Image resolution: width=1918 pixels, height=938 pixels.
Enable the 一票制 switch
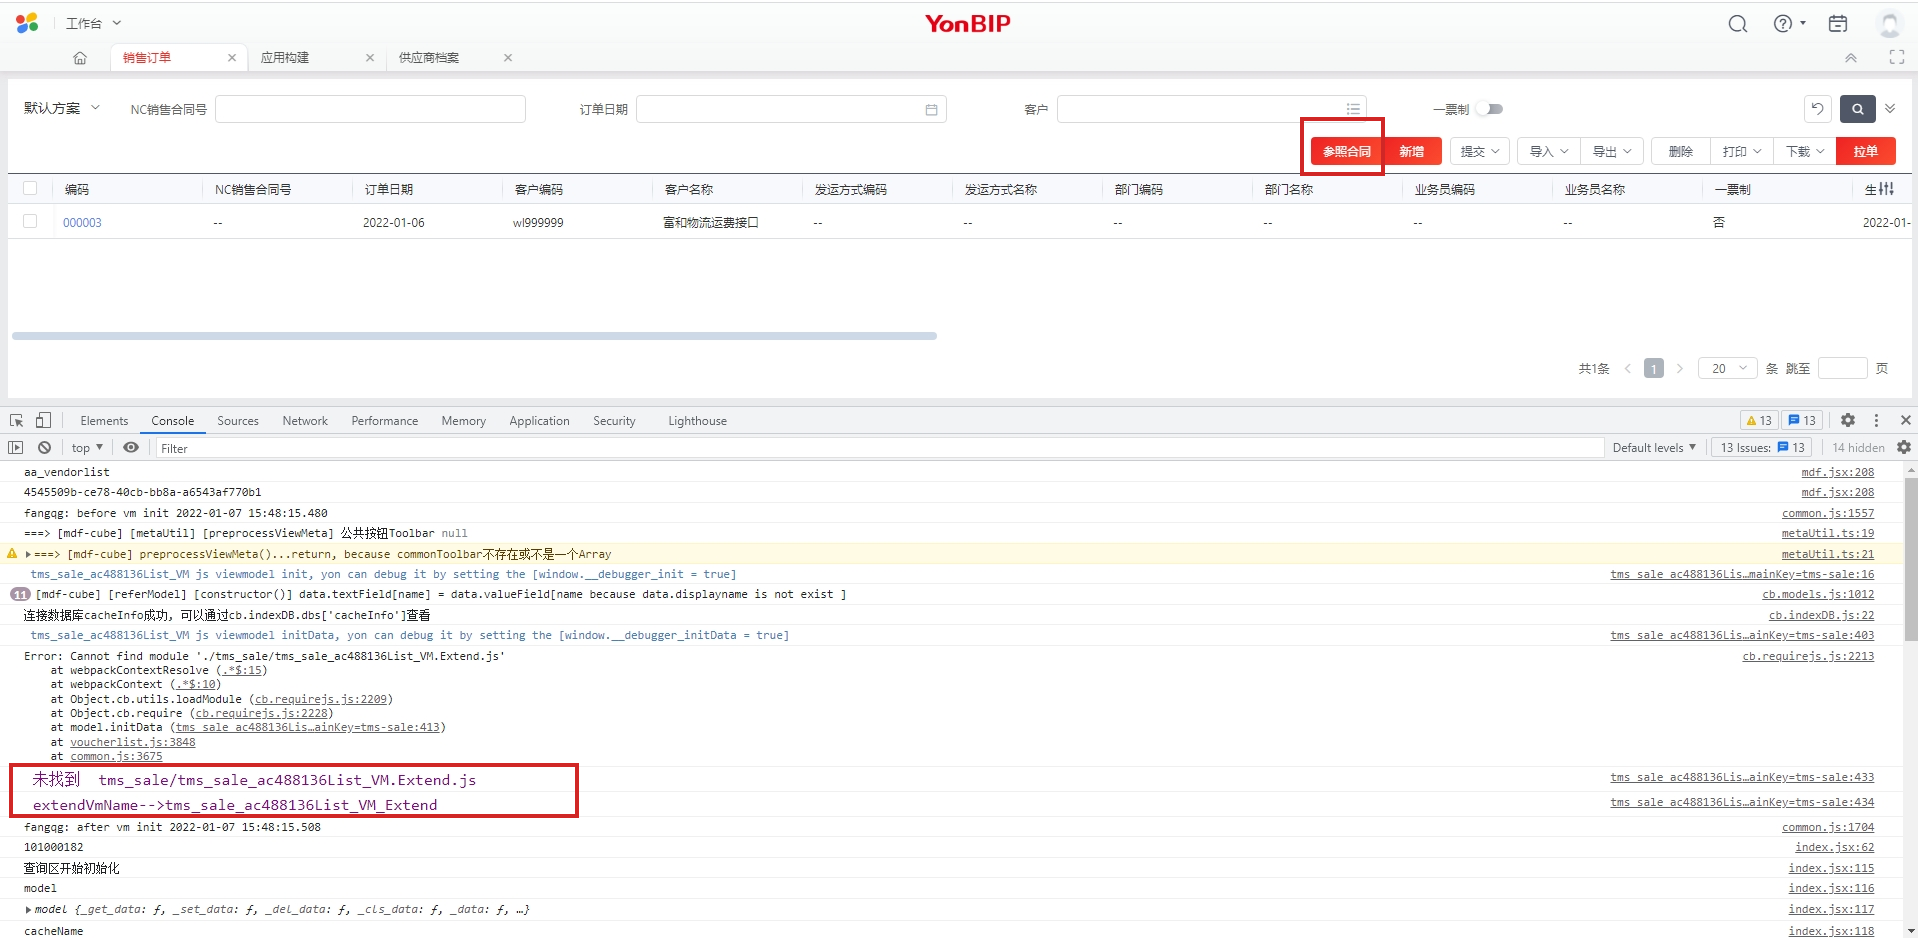coord(1491,109)
